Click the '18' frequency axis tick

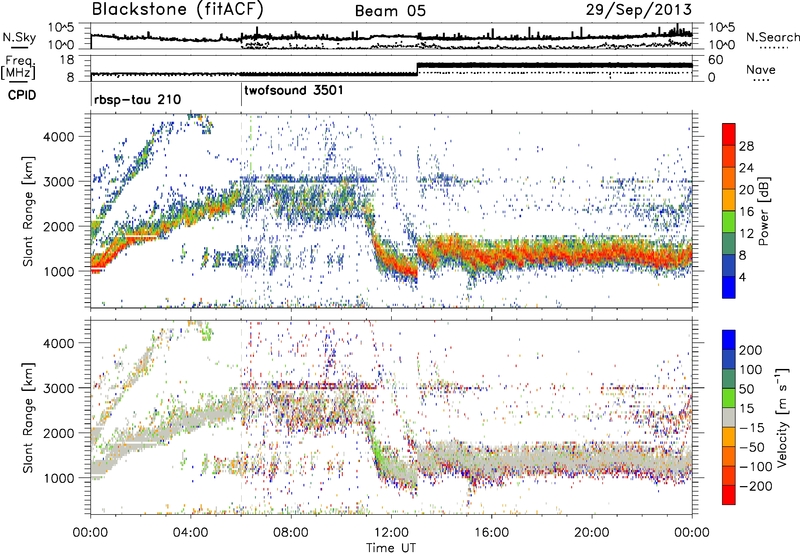pos(66,60)
